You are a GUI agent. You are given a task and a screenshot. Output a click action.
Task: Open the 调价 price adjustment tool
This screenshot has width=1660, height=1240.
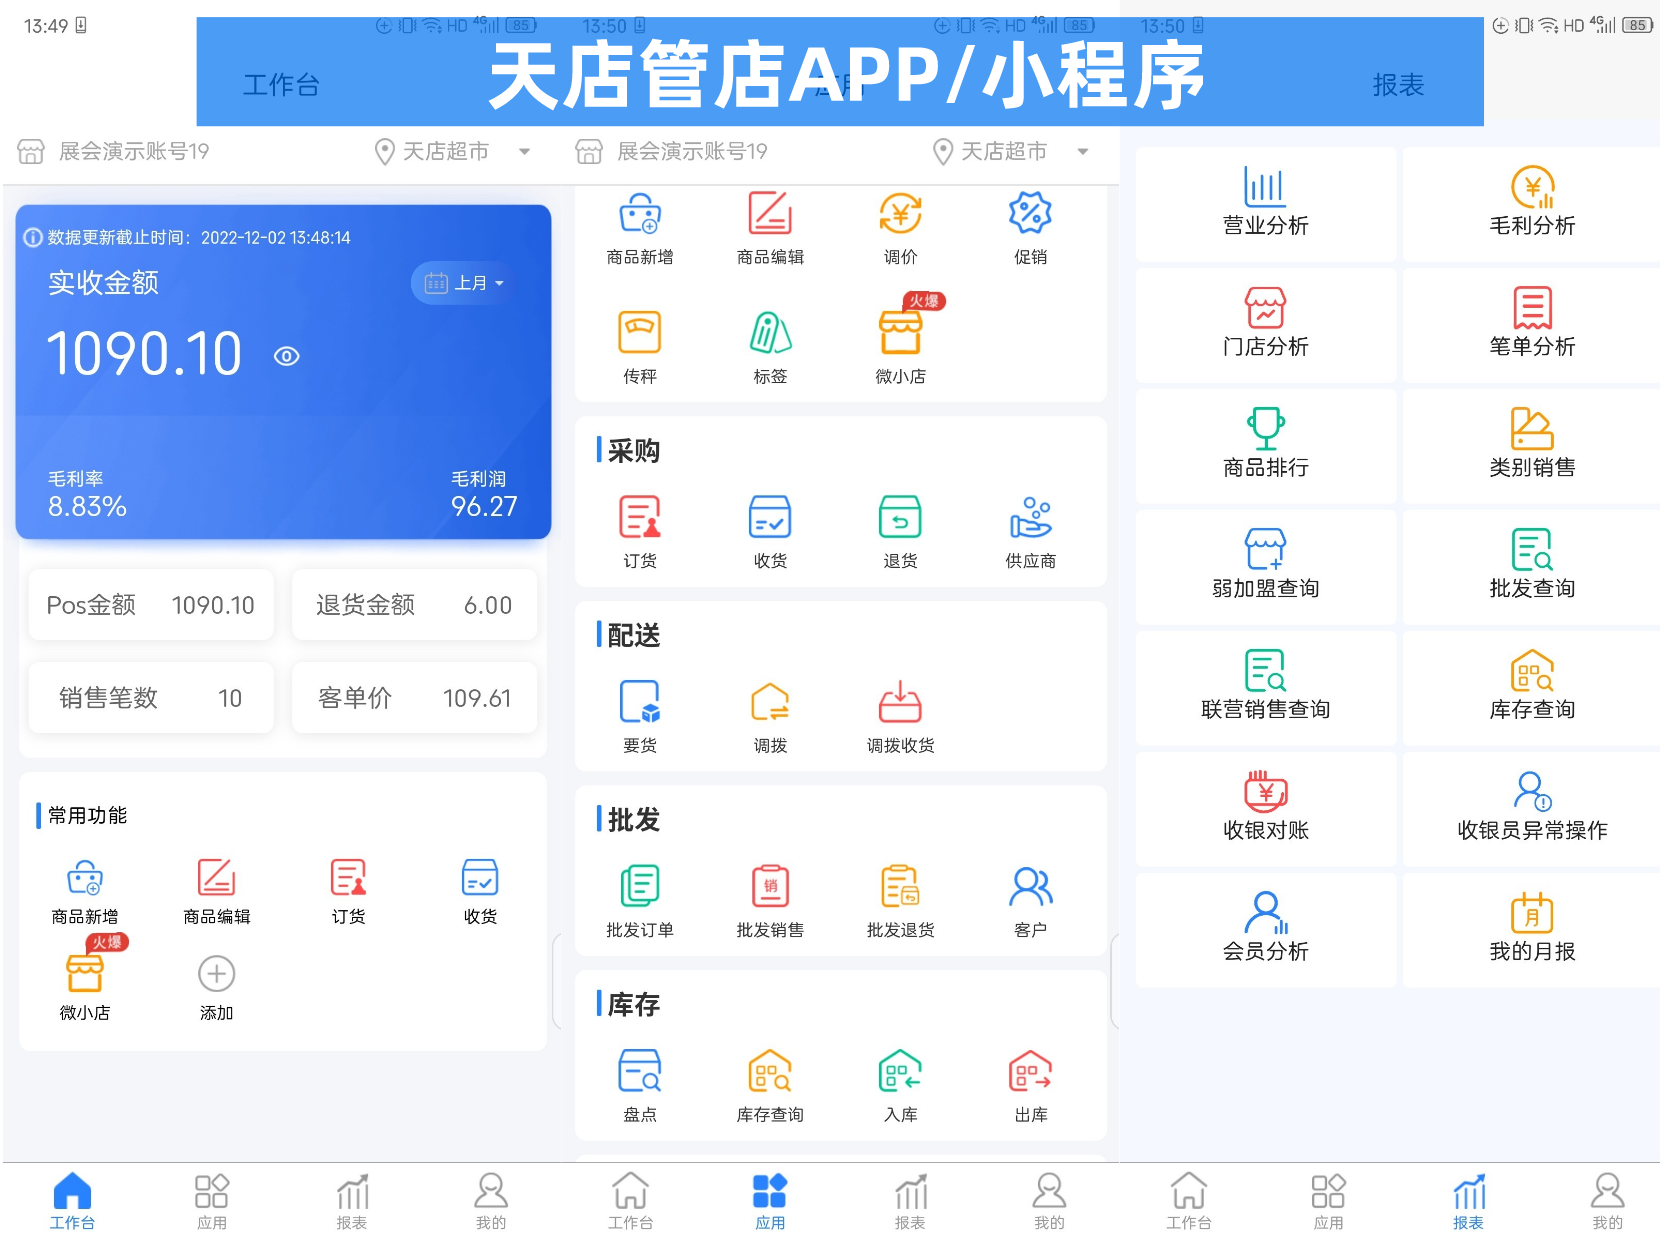pyautogui.click(x=899, y=228)
